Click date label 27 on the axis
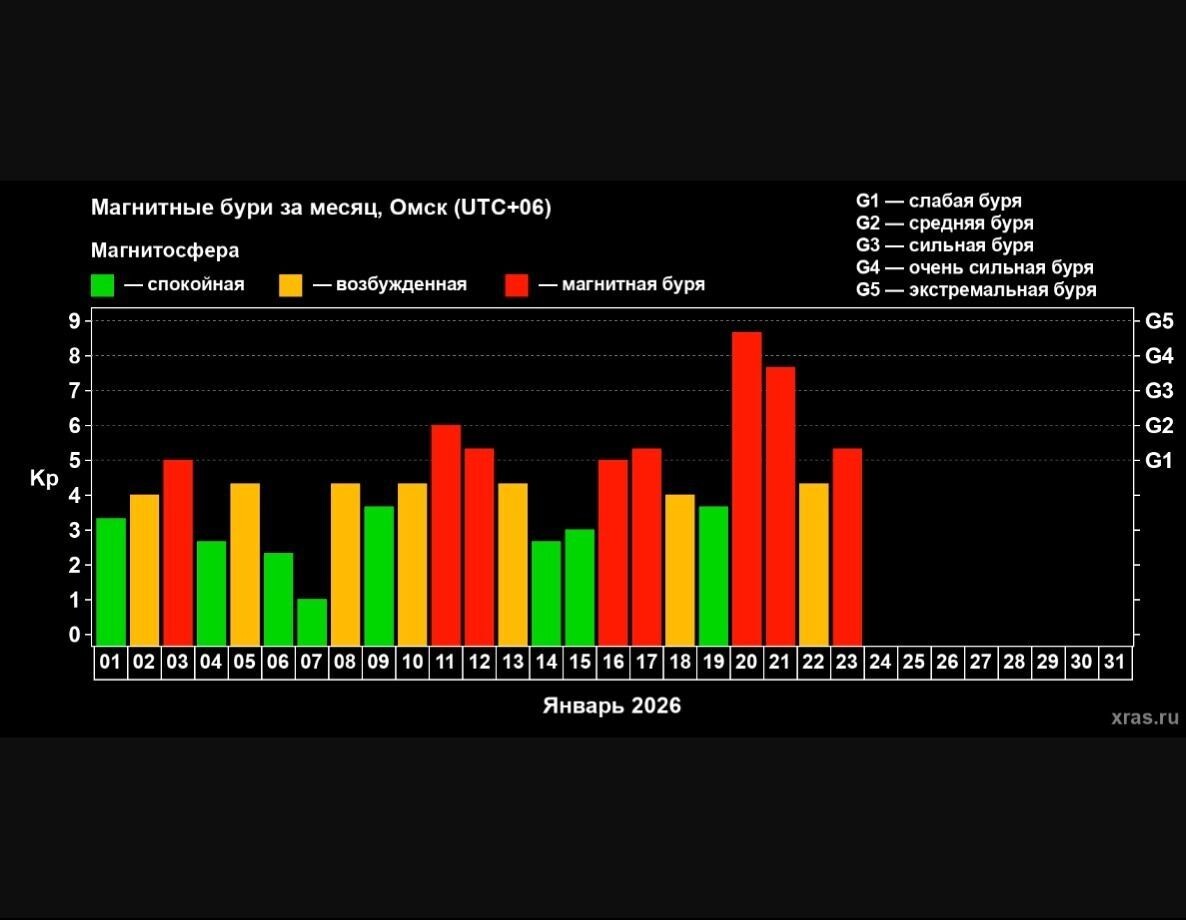Image resolution: width=1186 pixels, height=920 pixels. (980, 662)
